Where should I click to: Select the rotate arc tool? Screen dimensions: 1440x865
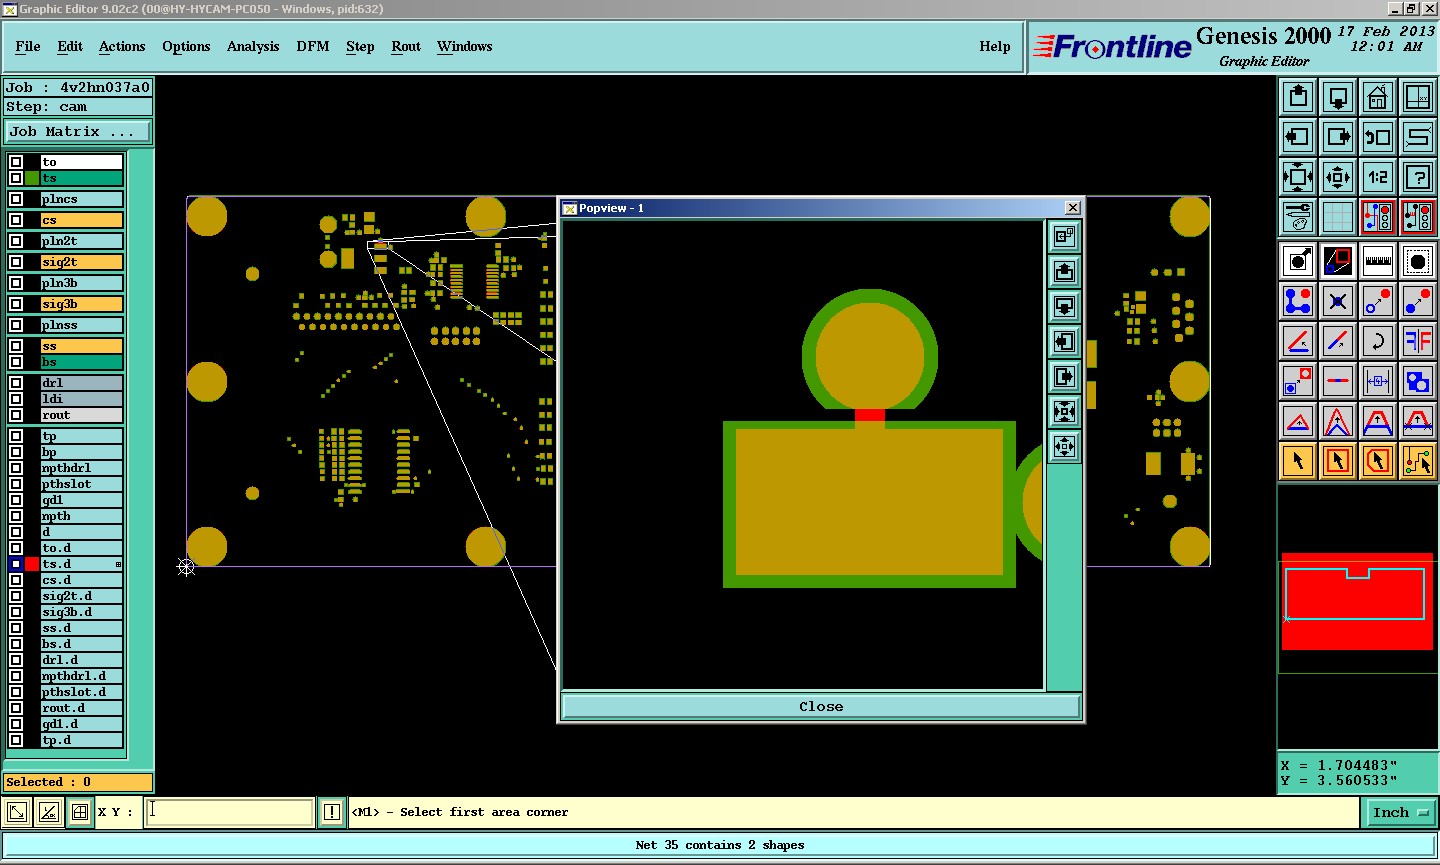point(1378,341)
